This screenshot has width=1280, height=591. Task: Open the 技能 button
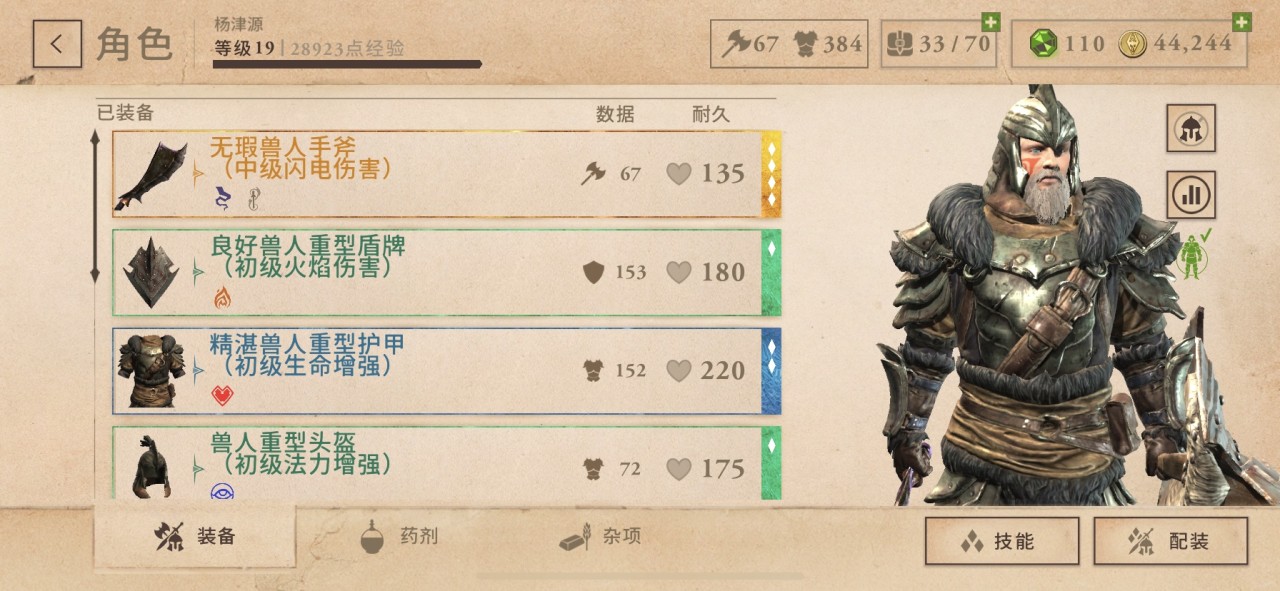[x=1002, y=542]
